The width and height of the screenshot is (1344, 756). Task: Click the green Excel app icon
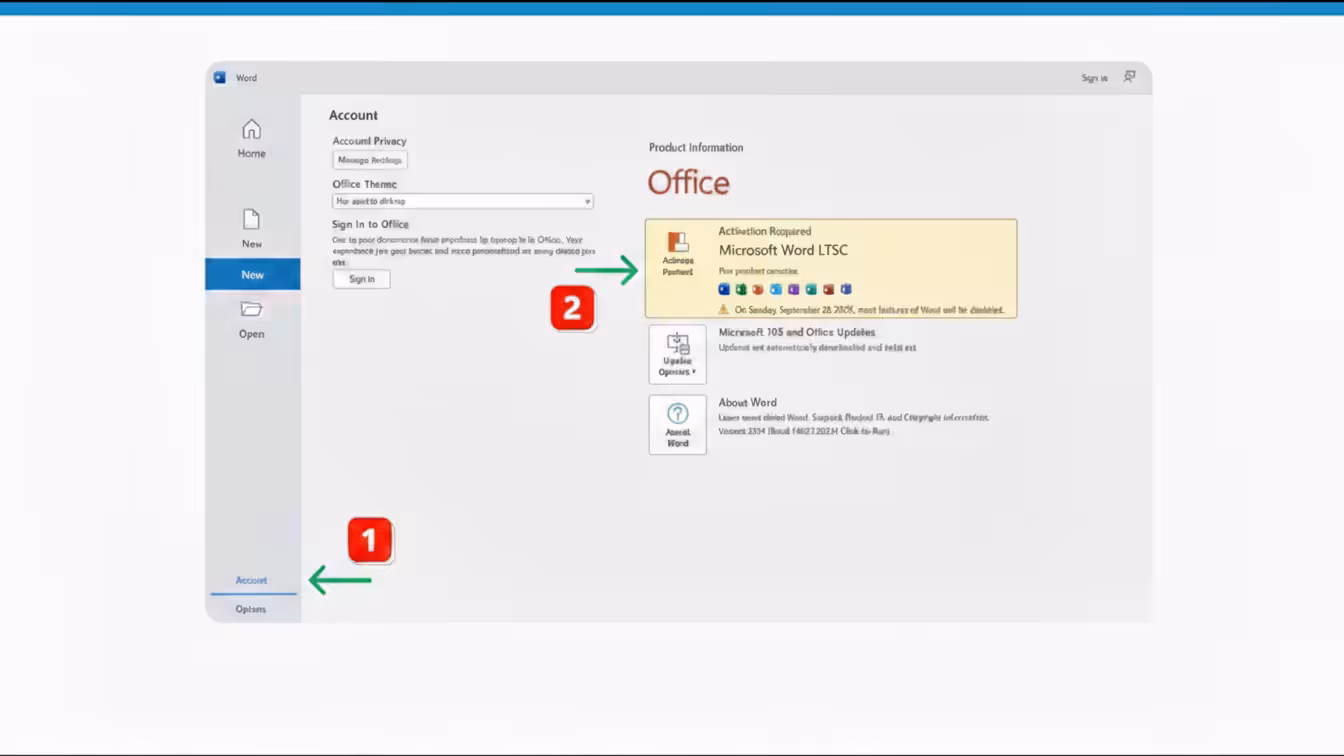click(741, 289)
